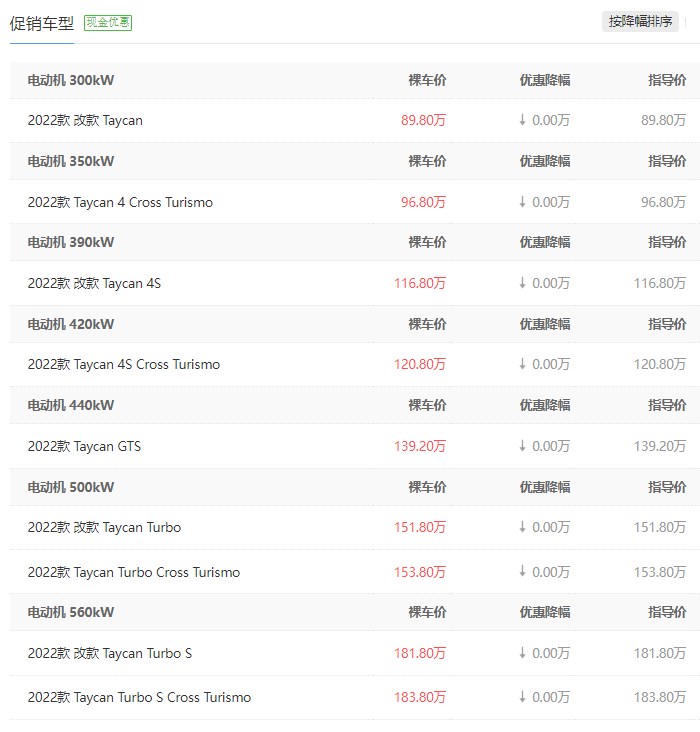Image resolution: width=700 pixels, height=732 pixels.
Task: Click the gray 151.80万 guide price
Action: pyautogui.click(x=660, y=528)
